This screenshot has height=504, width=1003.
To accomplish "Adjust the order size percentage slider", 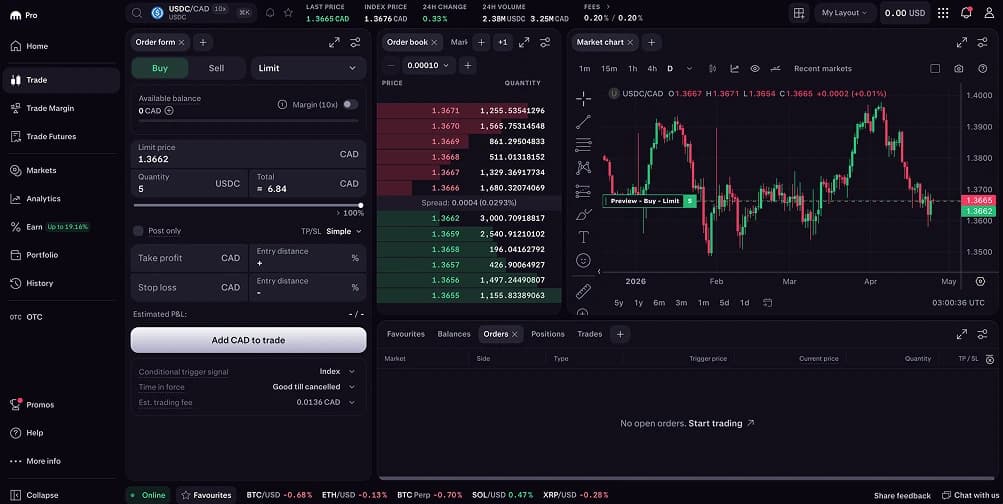I will pos(247,205).
